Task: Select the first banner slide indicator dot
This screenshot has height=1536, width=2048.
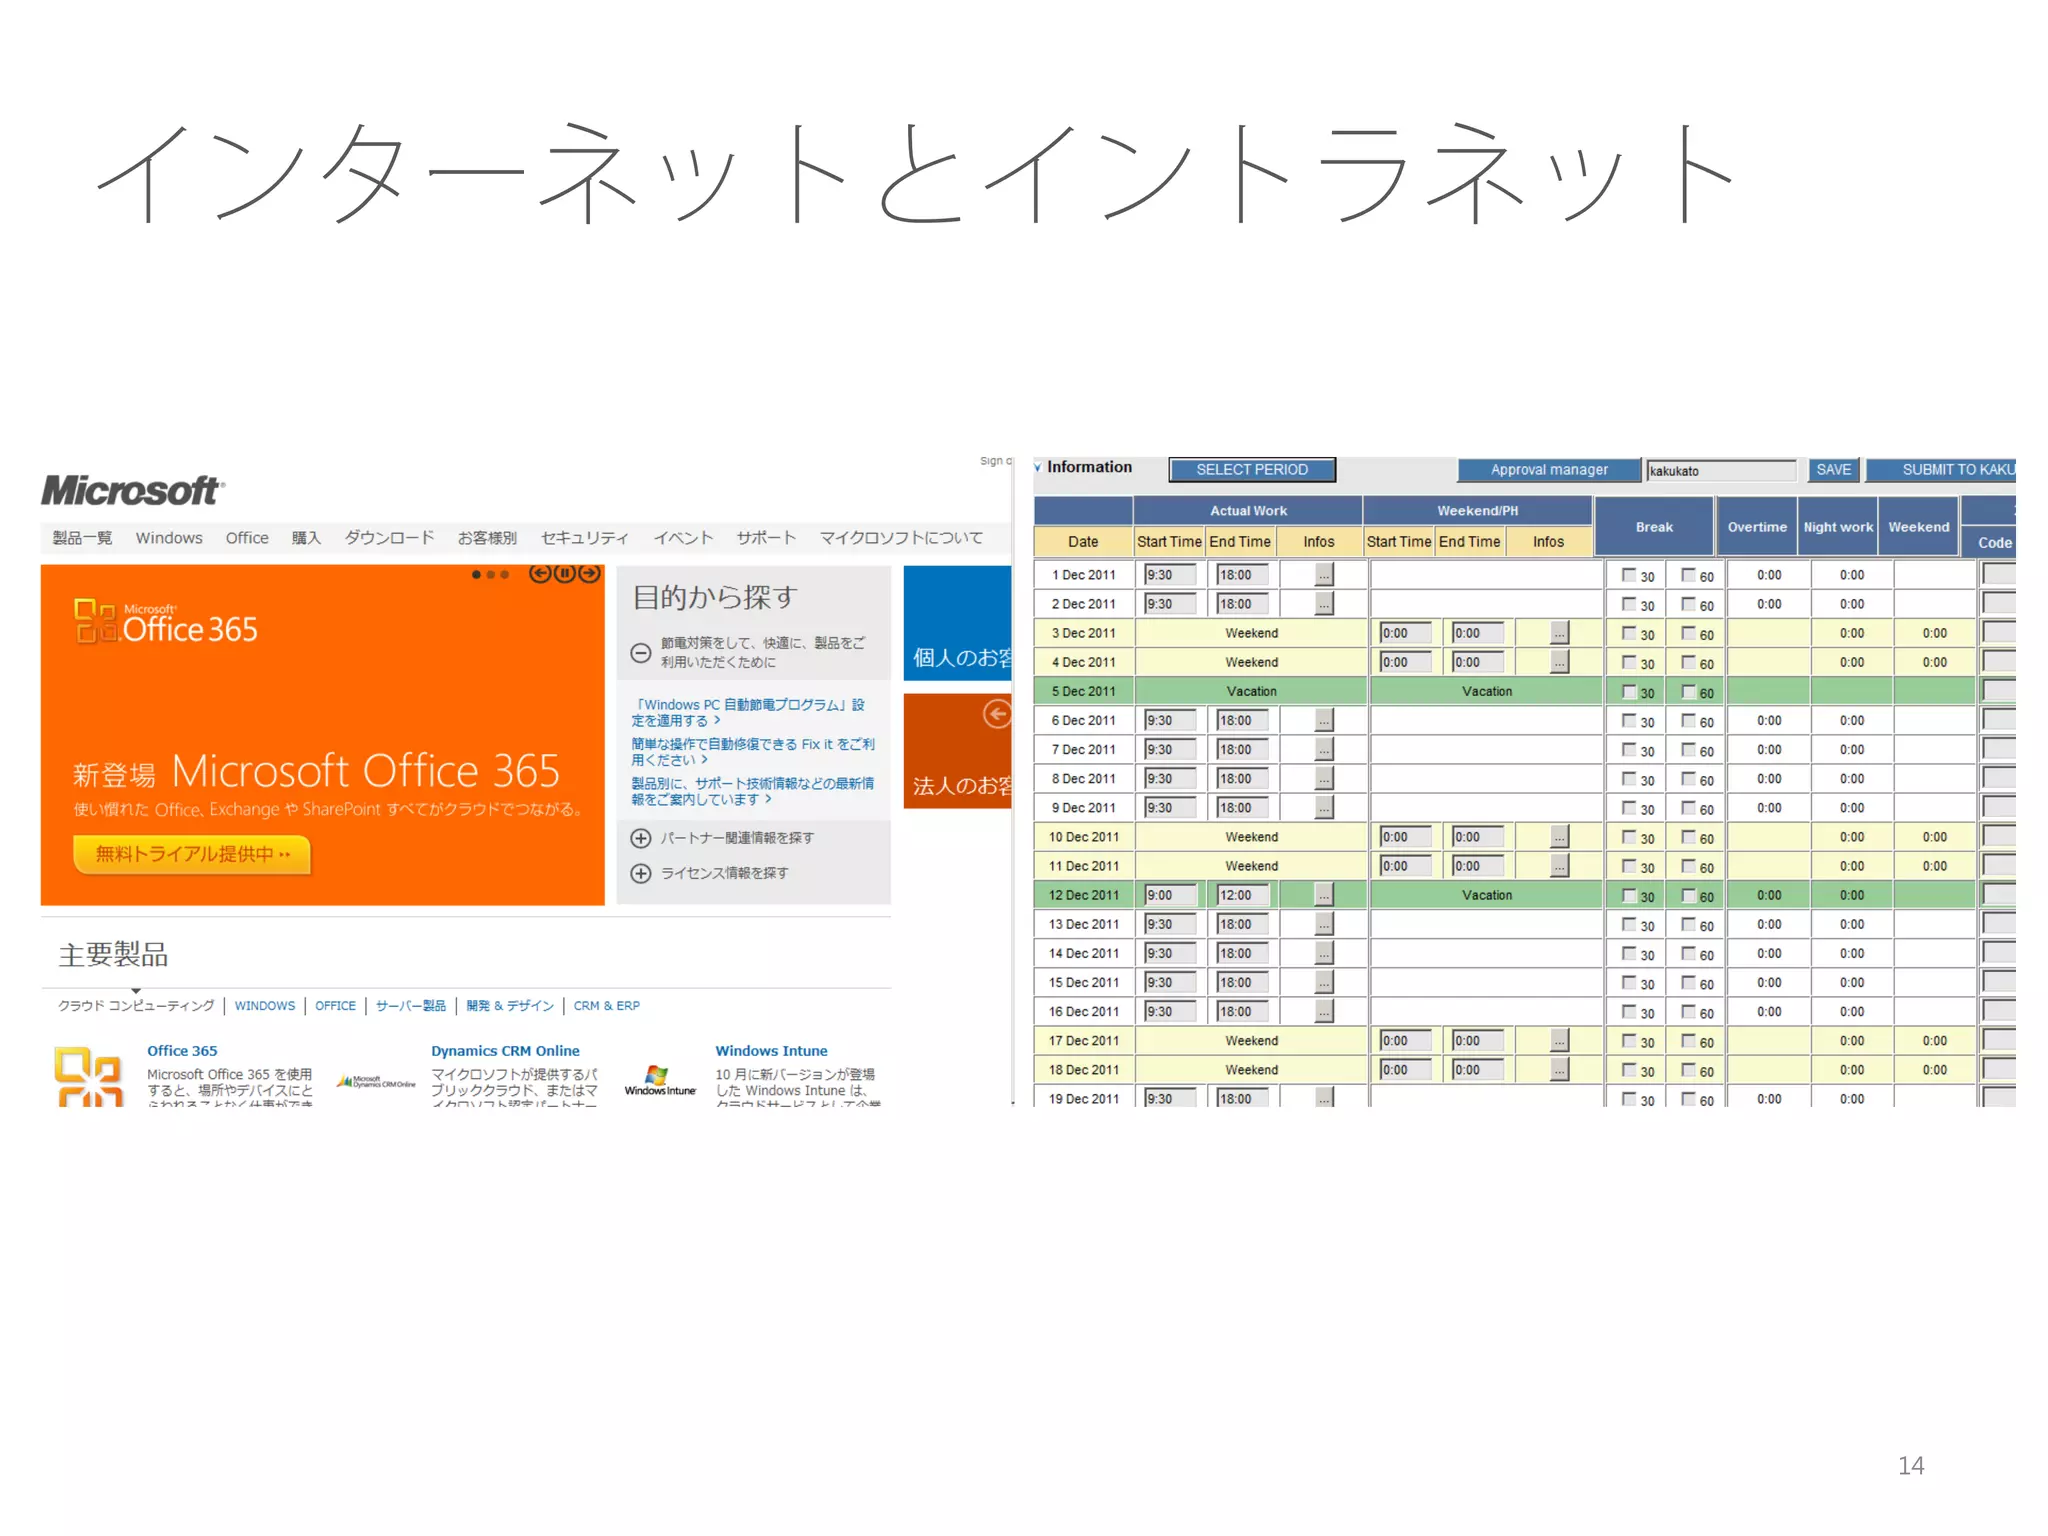Action: [x=477, y=575]
